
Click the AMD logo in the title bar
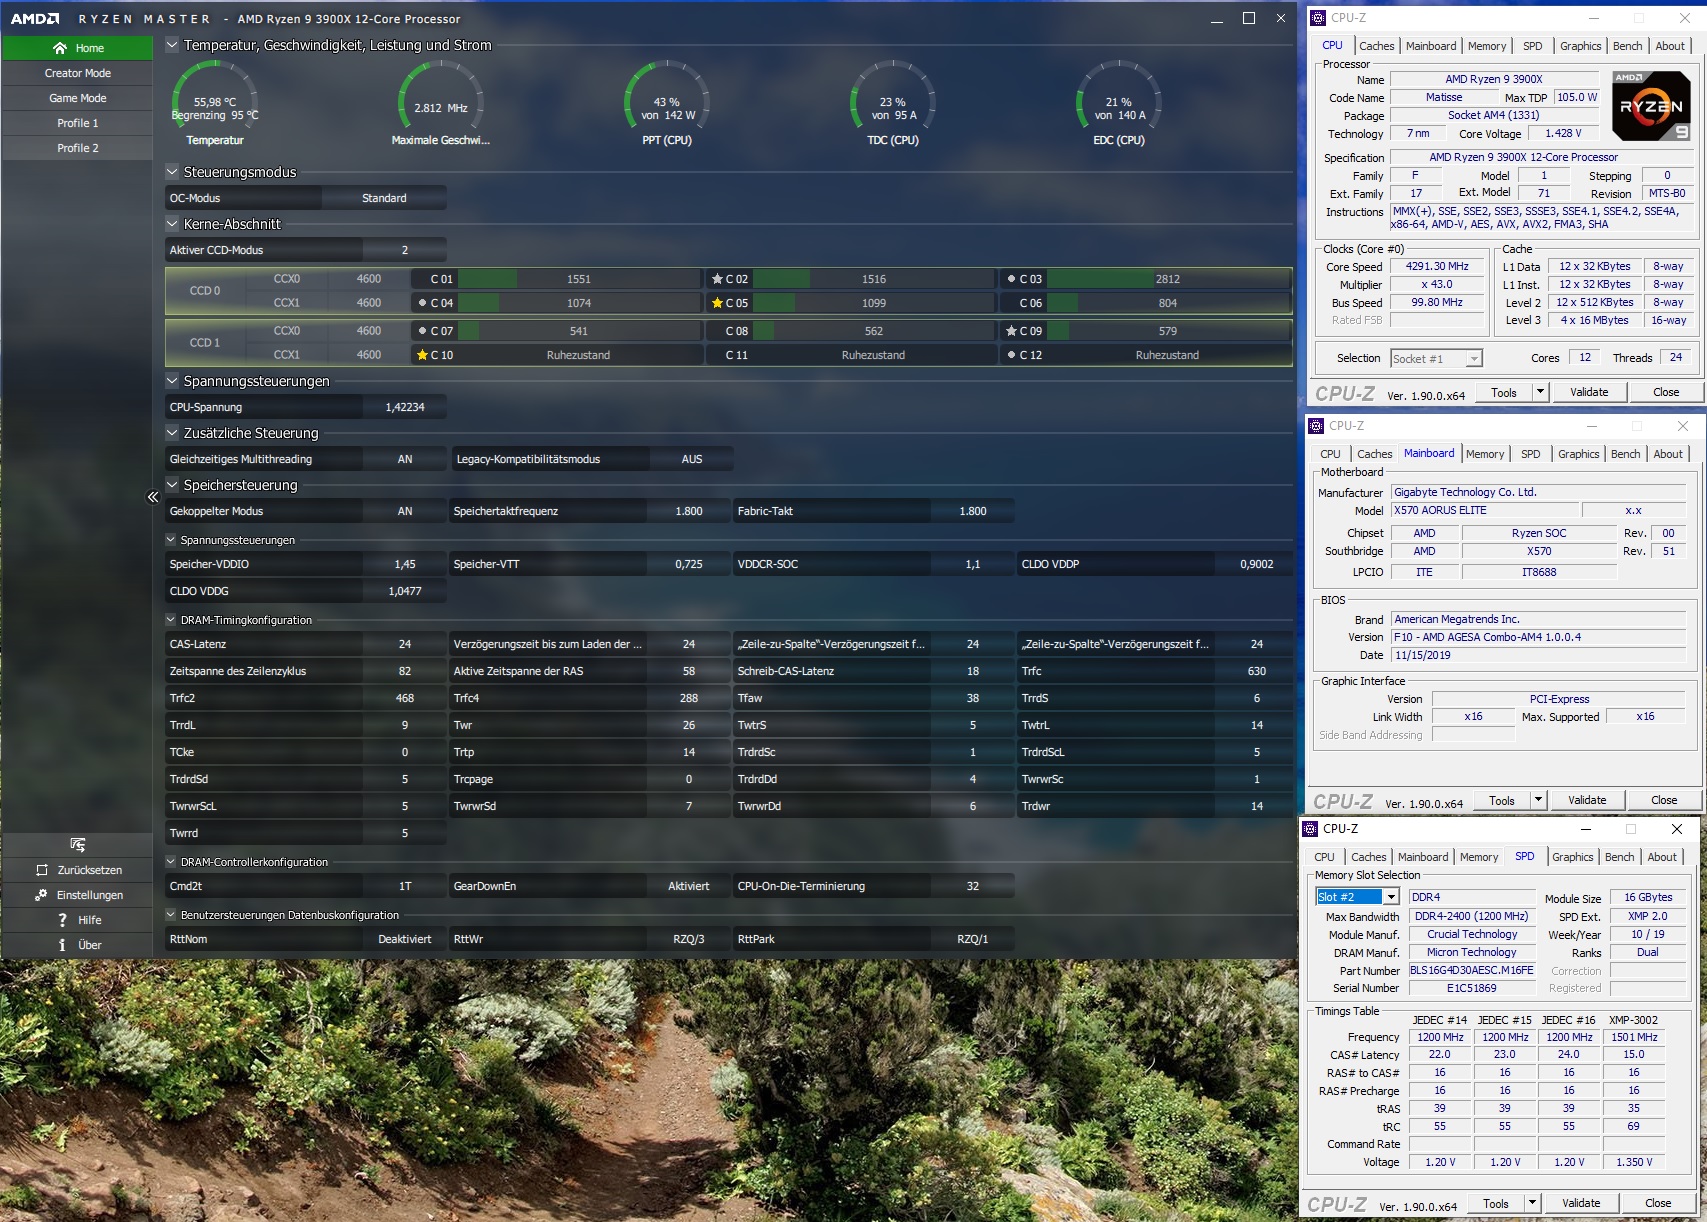pos(35,19)
